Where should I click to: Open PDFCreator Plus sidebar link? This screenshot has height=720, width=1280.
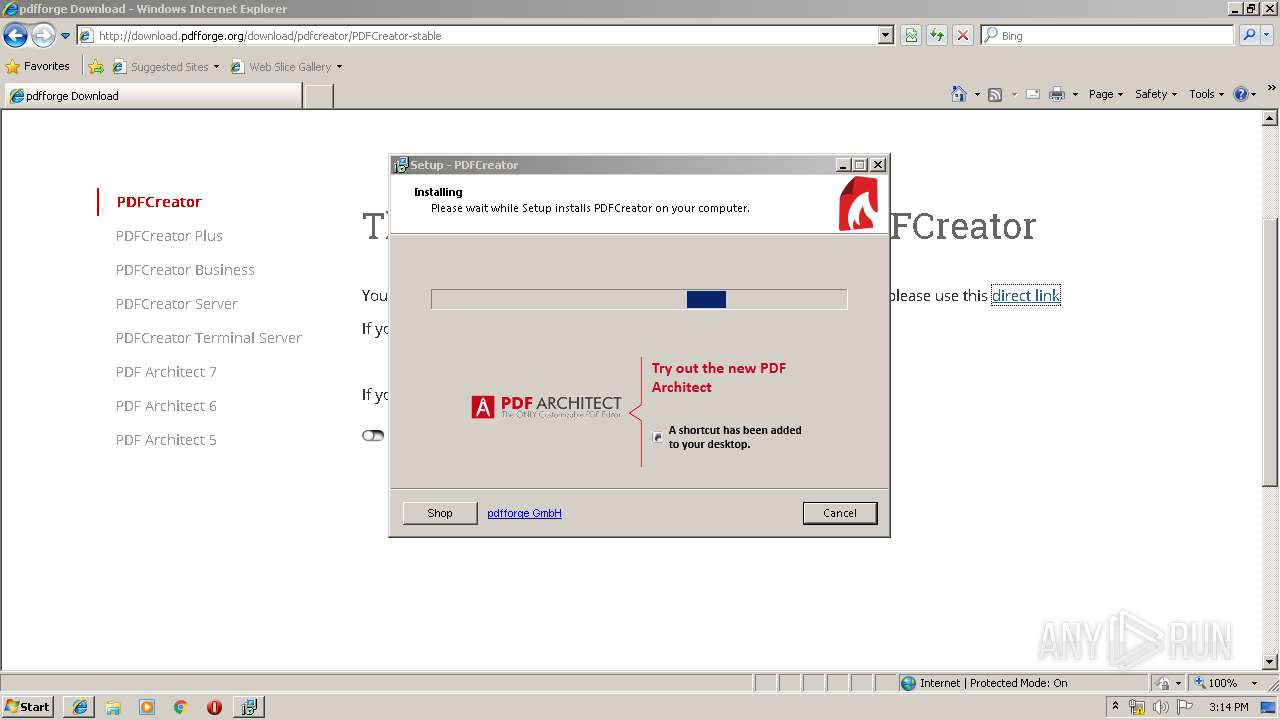pyautogui.click(x=169, y=236)
